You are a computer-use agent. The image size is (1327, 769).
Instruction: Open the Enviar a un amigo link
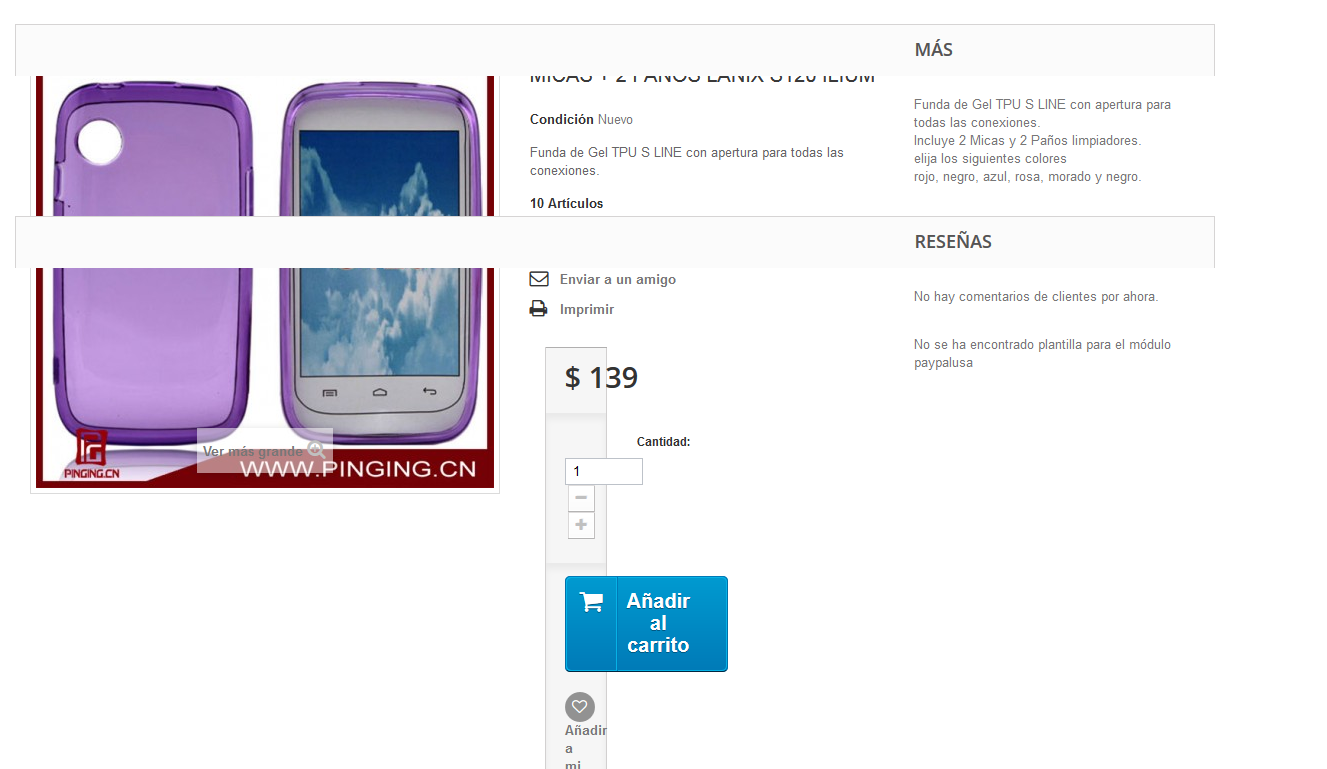[618, 280]
